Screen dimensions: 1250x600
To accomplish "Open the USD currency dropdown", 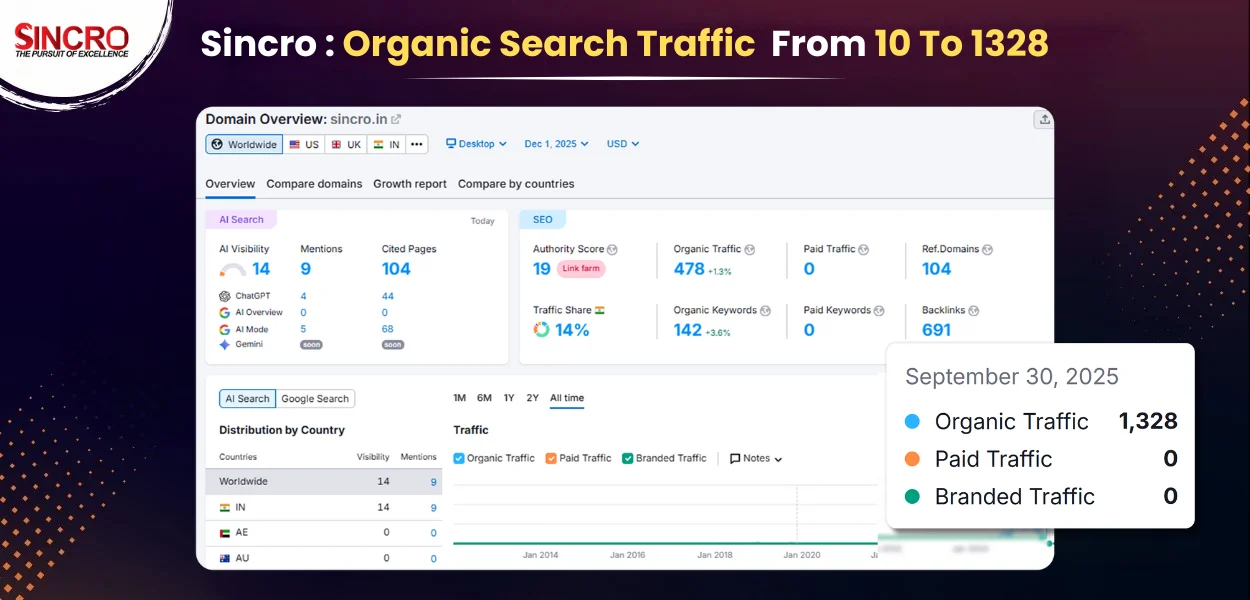I will pyautogui.click(x=622, y=144).
